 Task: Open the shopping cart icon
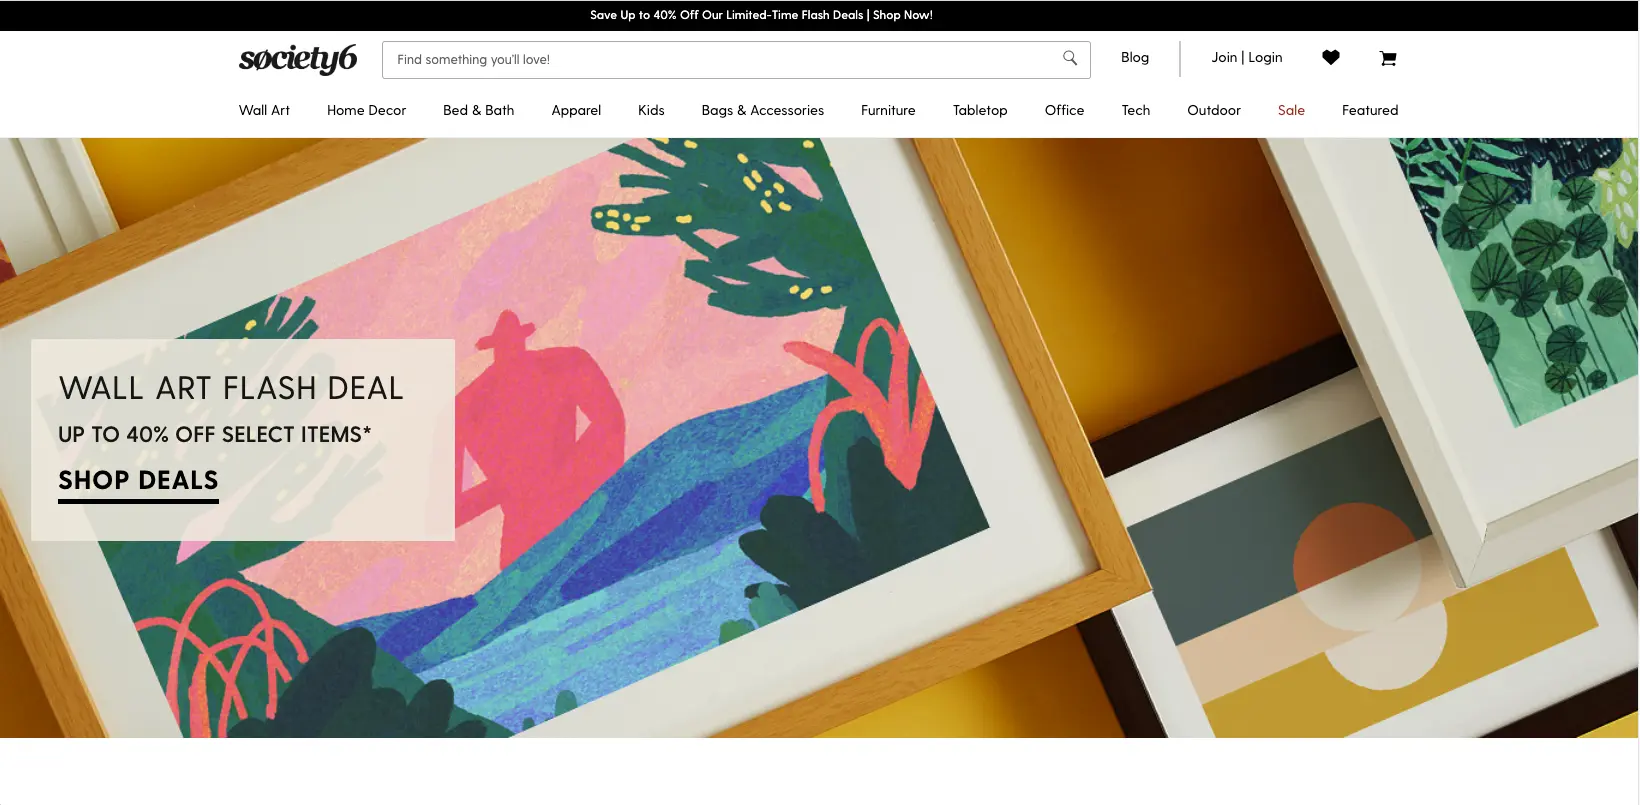(x=1388, y=58)
